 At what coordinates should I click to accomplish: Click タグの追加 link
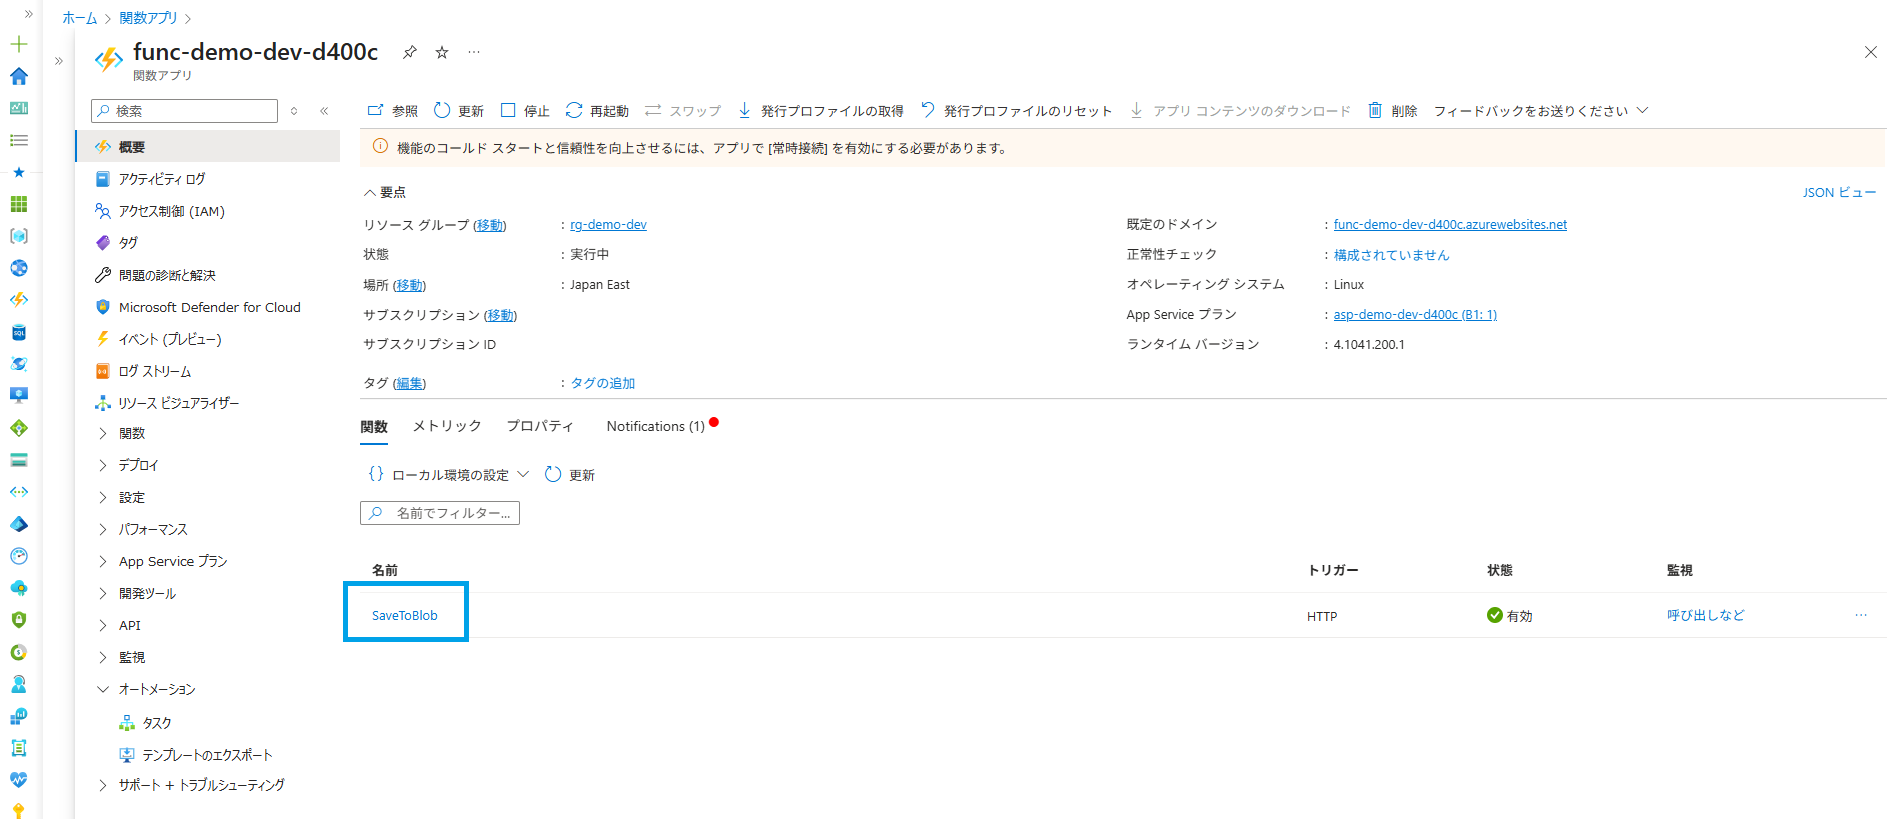603,383
